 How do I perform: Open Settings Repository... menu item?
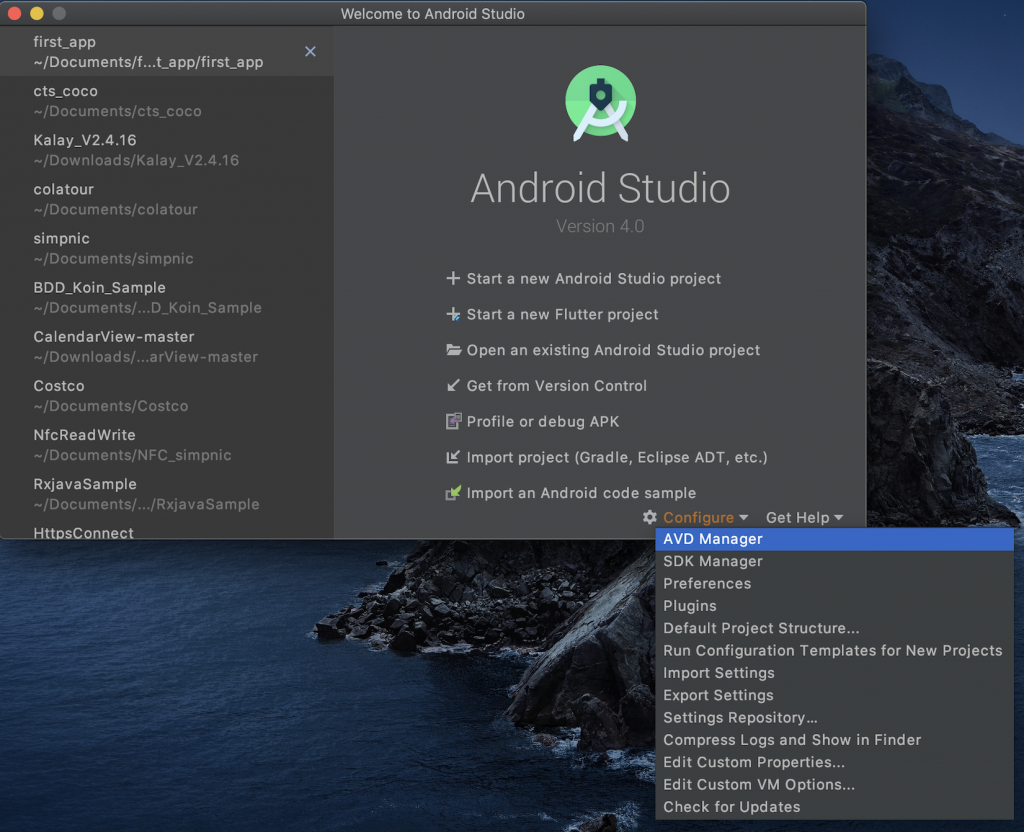click(834, 717)
